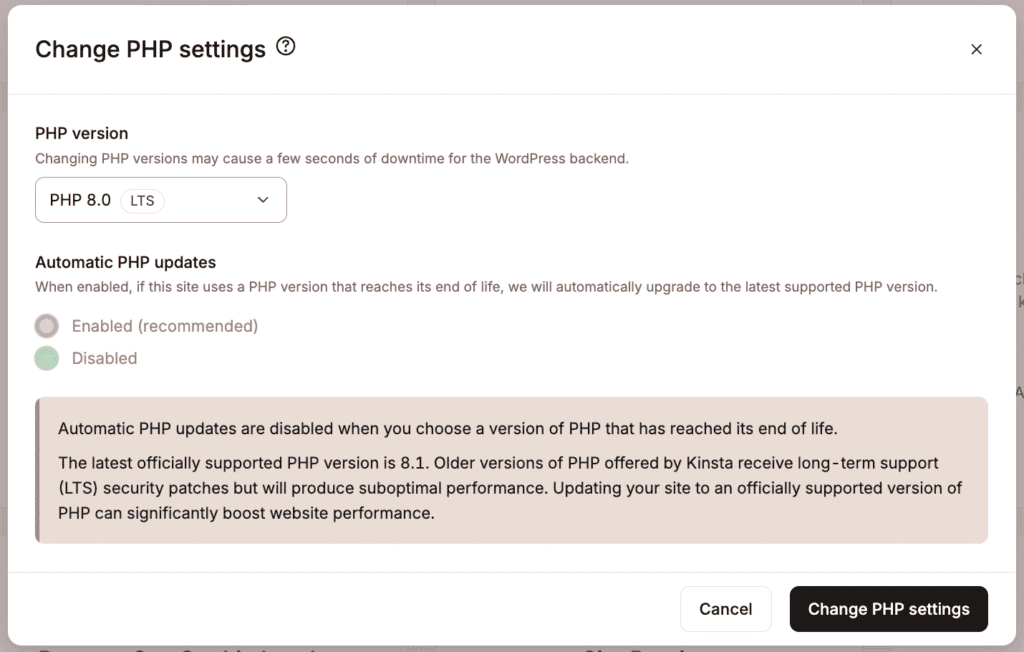Click the Automatic PHP updates heading

click(x=125, y=262)
